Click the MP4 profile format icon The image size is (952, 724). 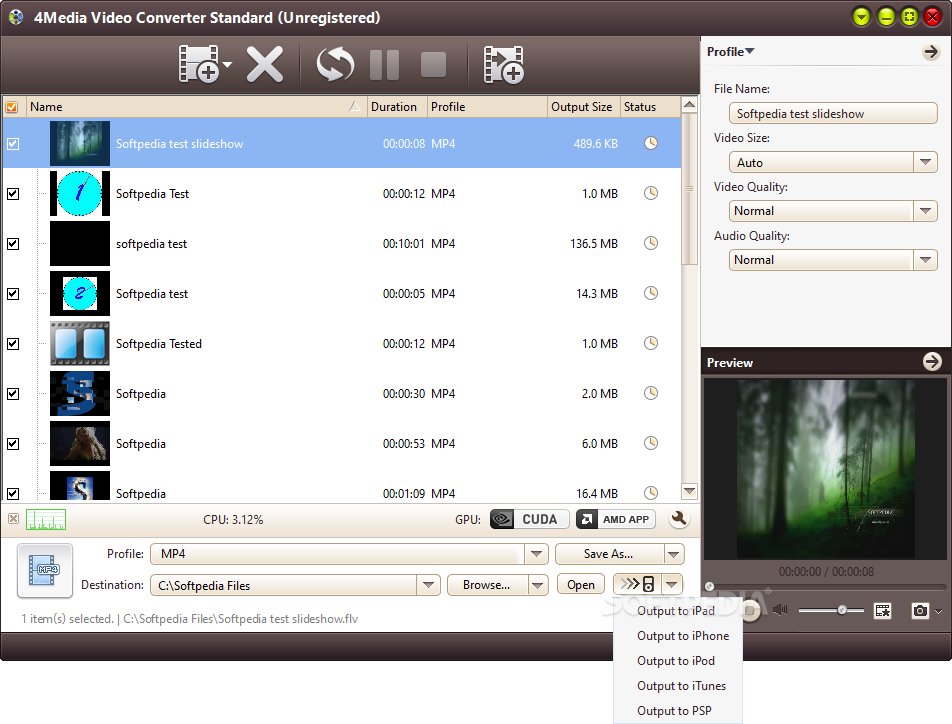[45, 570]
